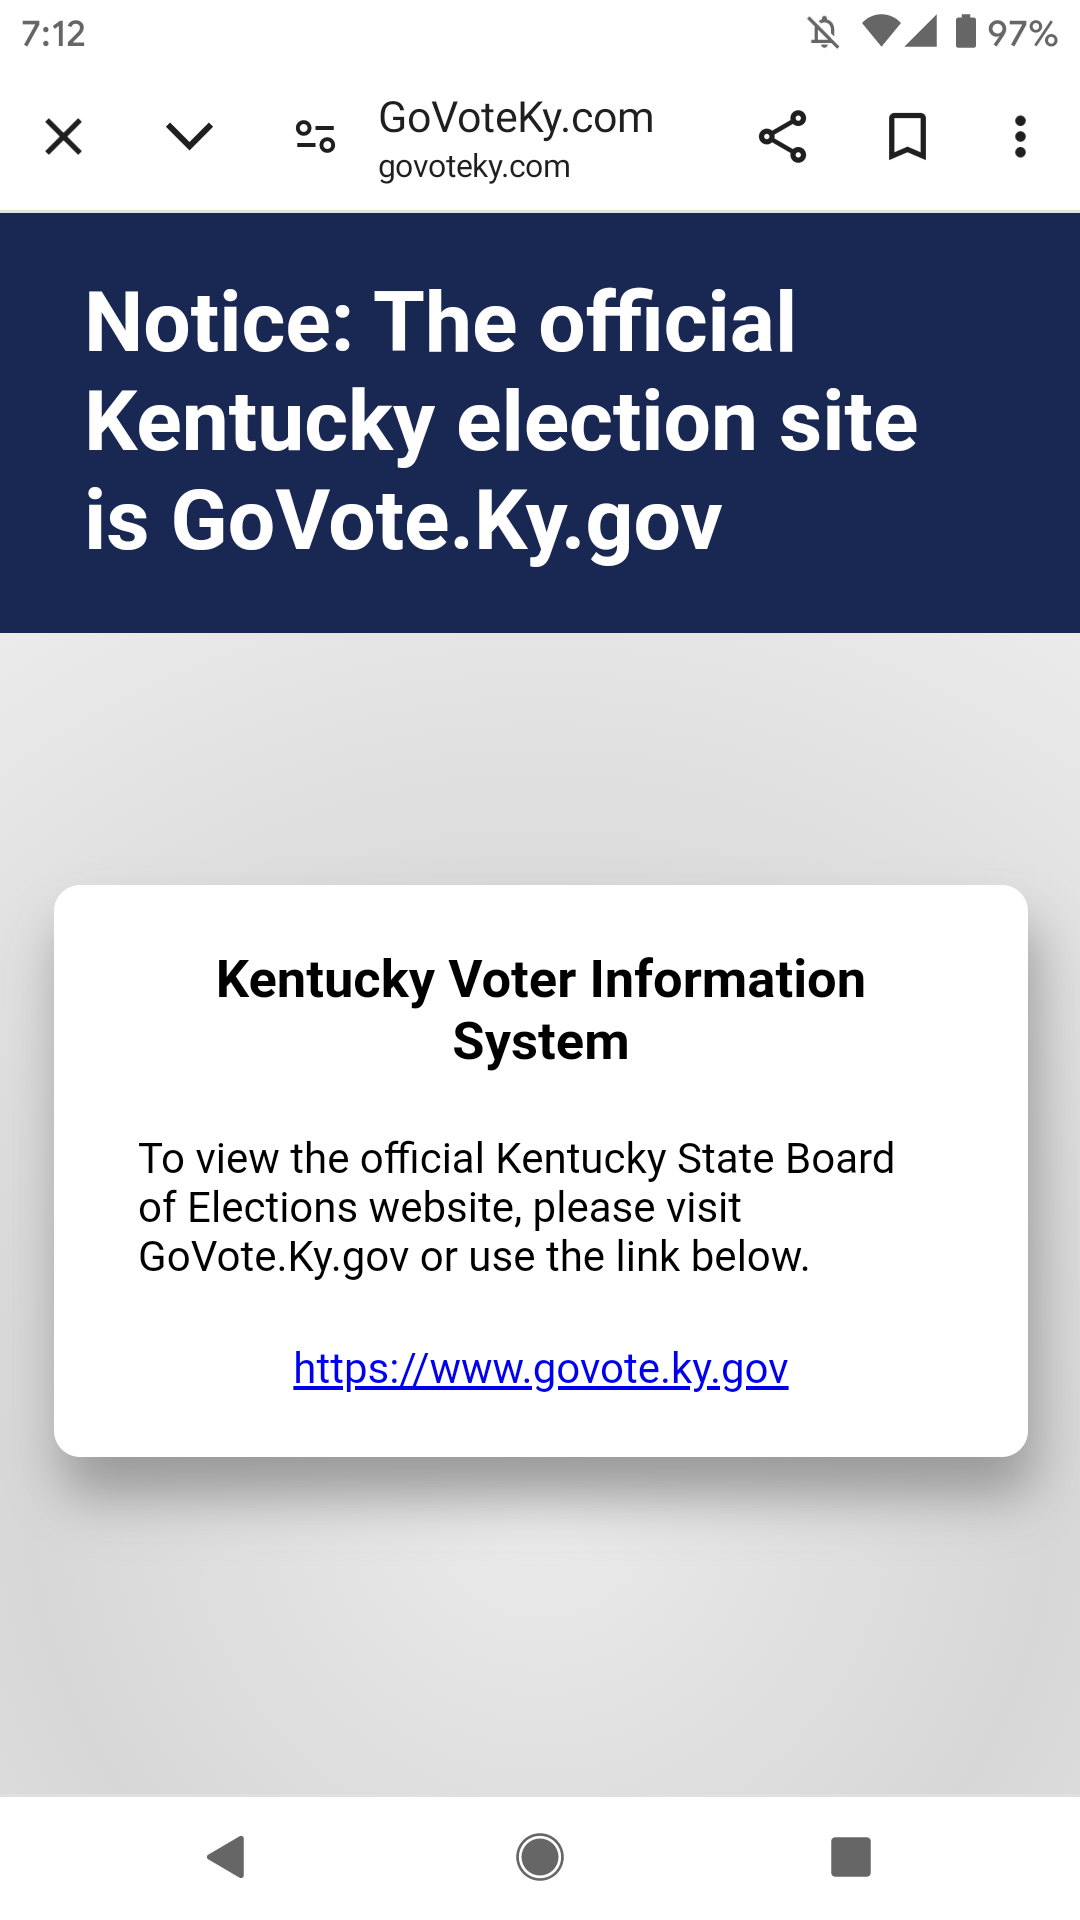Tap the Notice banner heading

click(501, 421)
